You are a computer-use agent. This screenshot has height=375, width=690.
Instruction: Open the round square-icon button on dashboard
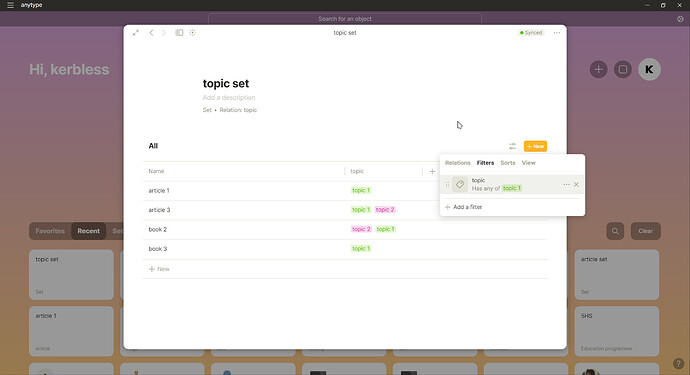[623, 70]
